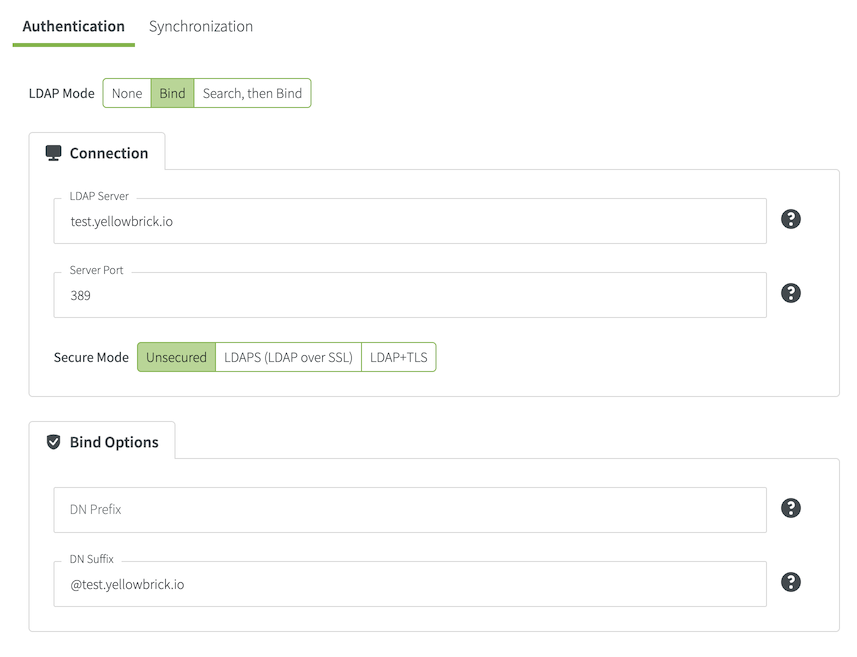
Task: Select Unsecured secure mode
Action: (x=176, y=357)
